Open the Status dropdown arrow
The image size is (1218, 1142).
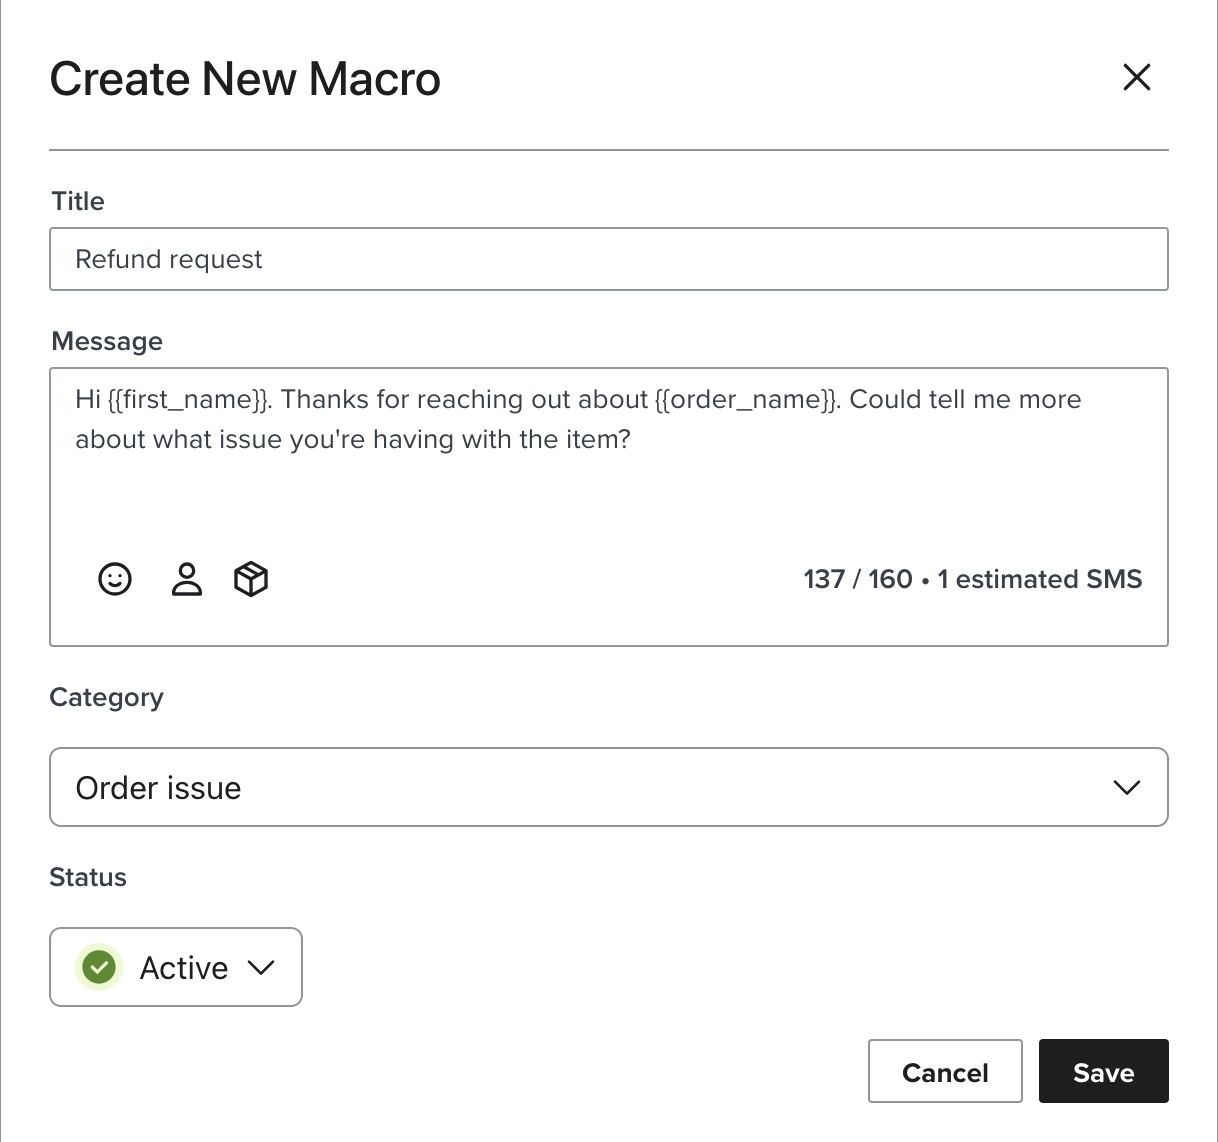(261, 967)
